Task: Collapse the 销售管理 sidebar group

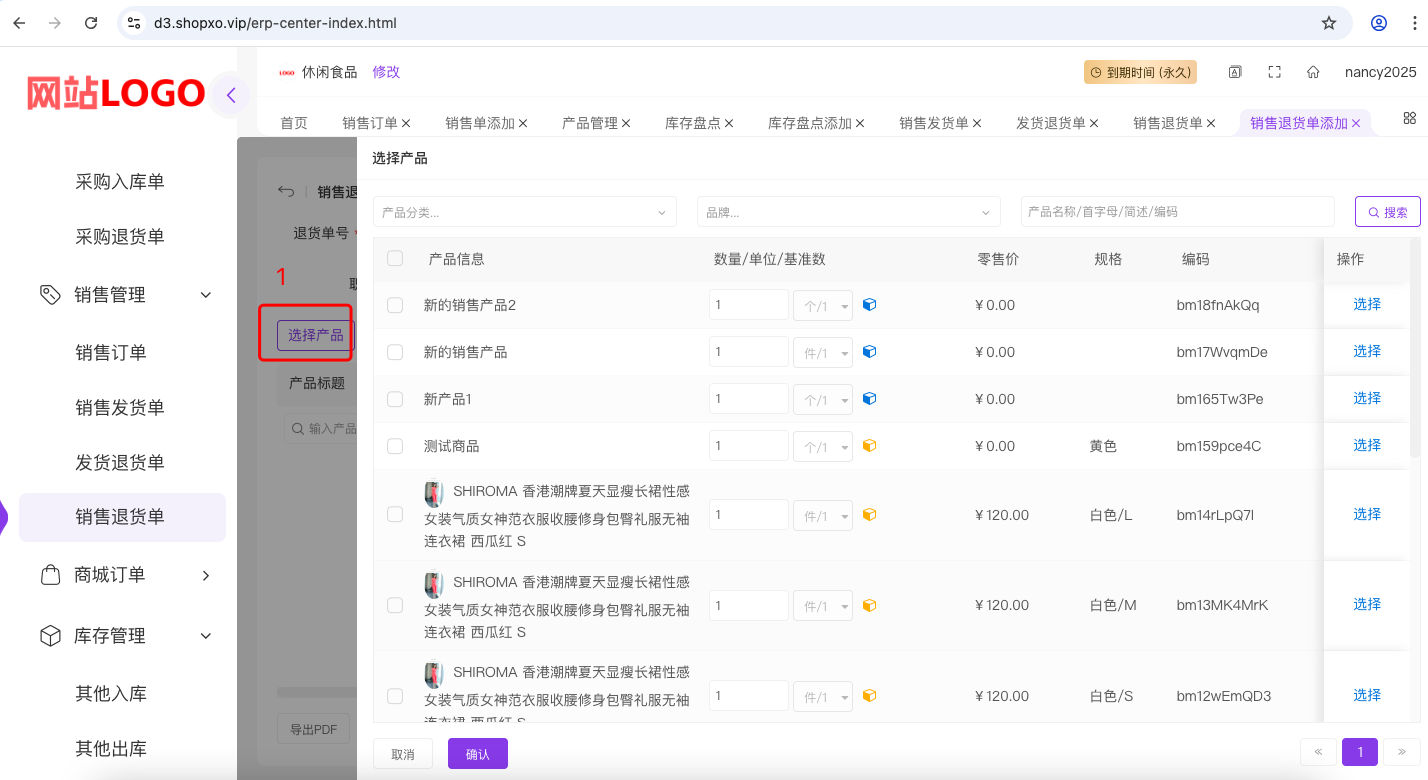Action: 206,295
